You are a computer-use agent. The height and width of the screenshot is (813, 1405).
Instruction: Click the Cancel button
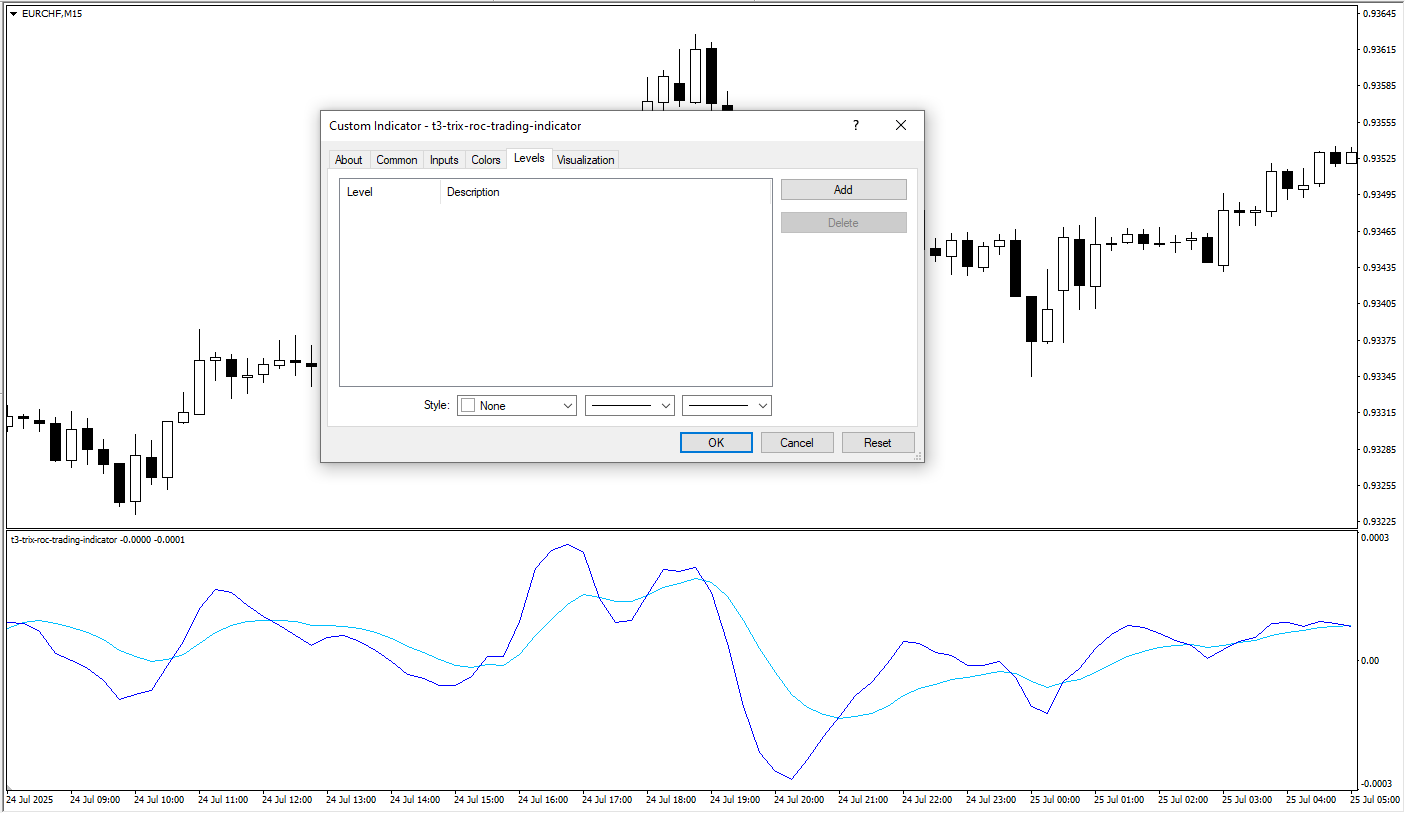tap(797, 443)
